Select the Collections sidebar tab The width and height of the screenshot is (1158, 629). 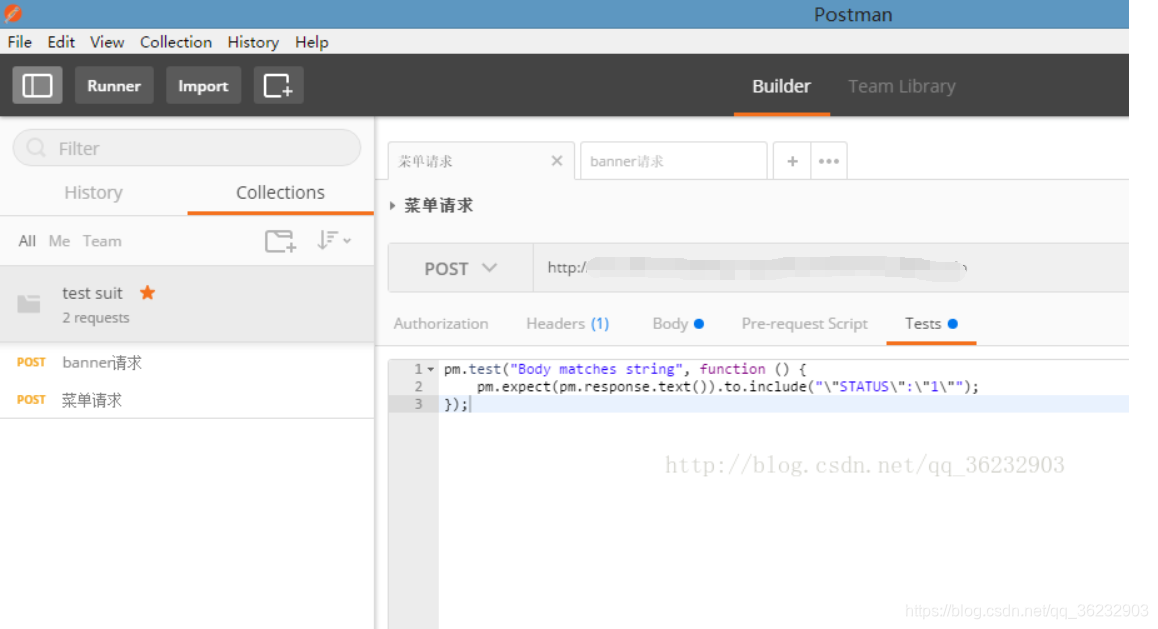(x=281, y=193)
